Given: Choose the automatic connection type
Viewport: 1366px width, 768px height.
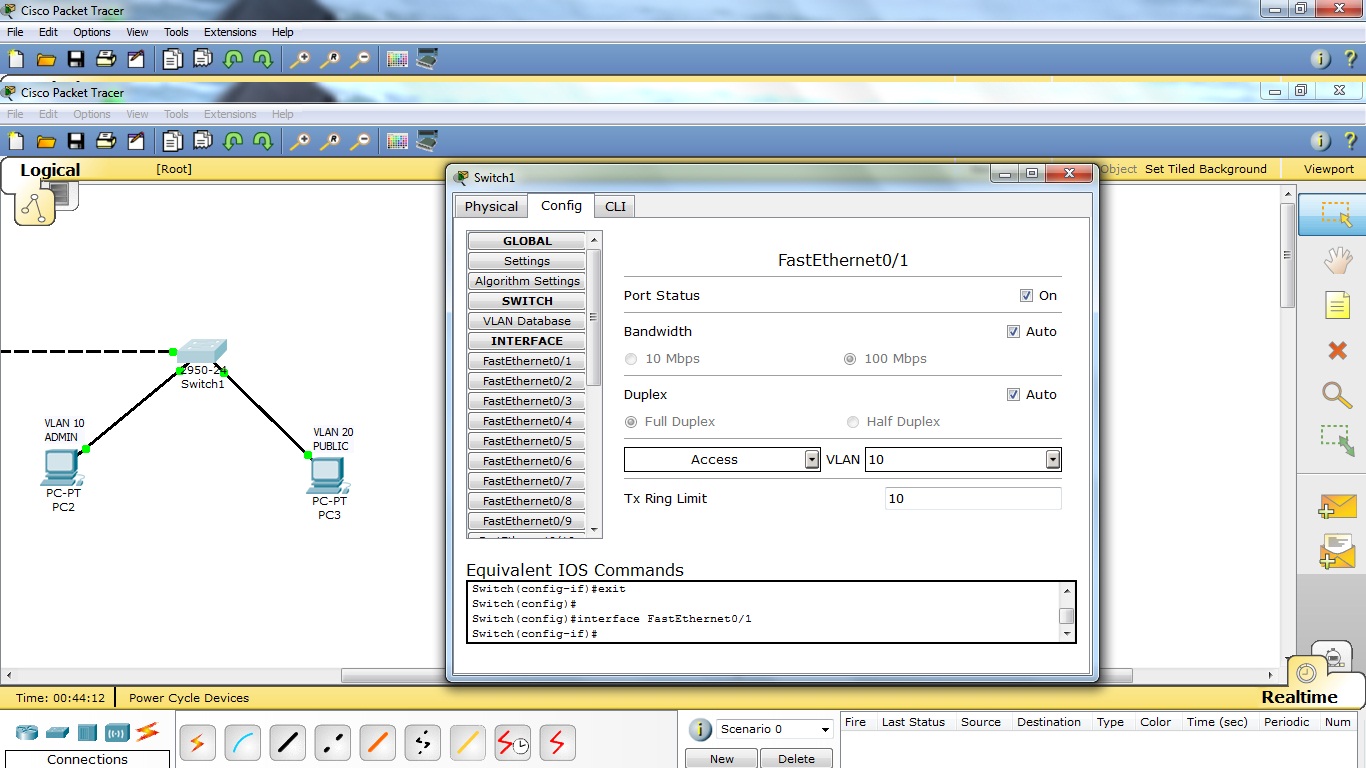Looking at the screenshot, I should pos(197,742).
